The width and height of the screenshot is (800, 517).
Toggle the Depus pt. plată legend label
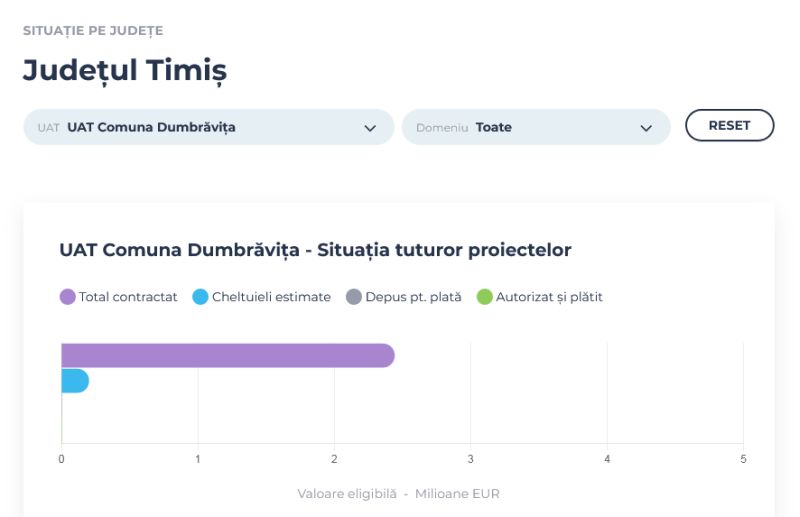point(413,297)
